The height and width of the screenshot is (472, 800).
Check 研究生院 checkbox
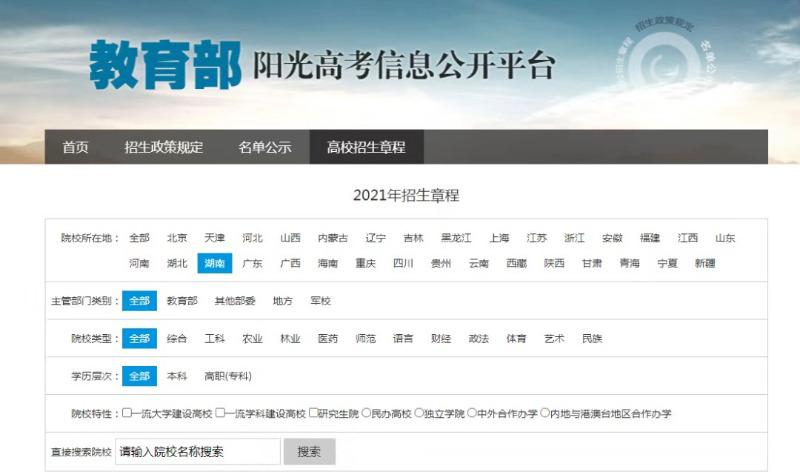[313, 413]
